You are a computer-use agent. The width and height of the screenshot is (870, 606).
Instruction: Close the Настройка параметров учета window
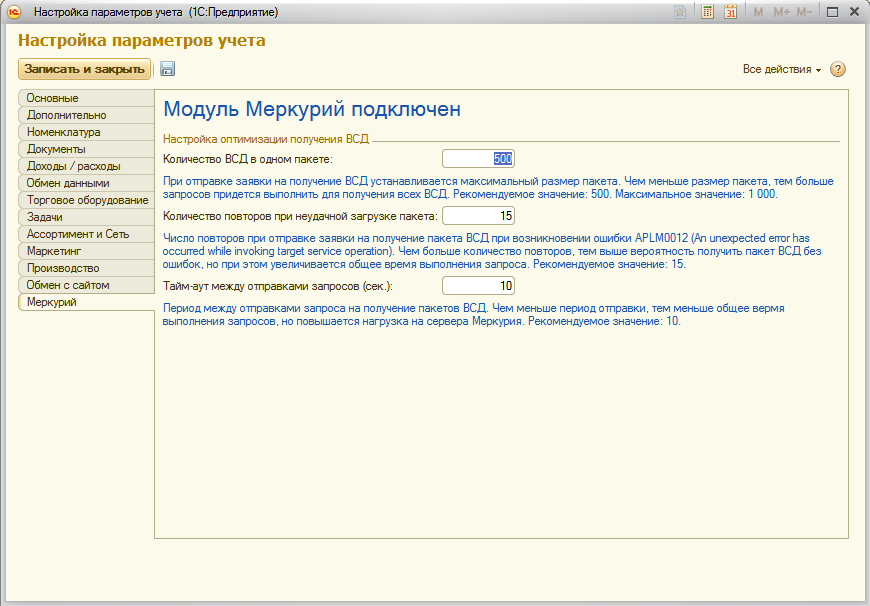[x=854, y=12]
